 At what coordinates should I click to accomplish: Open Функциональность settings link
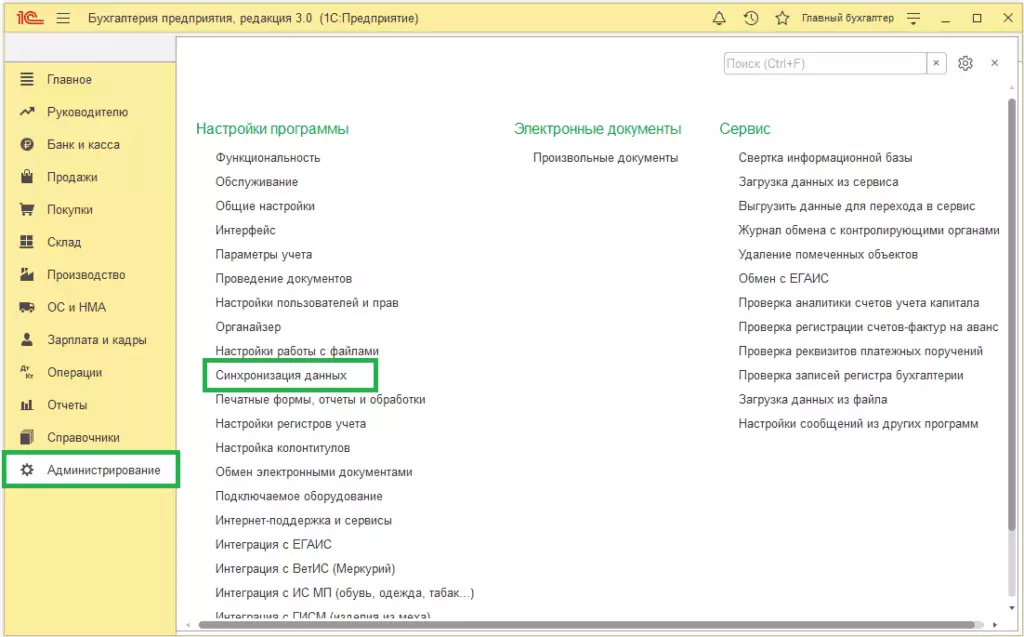[x=268, y=157]
